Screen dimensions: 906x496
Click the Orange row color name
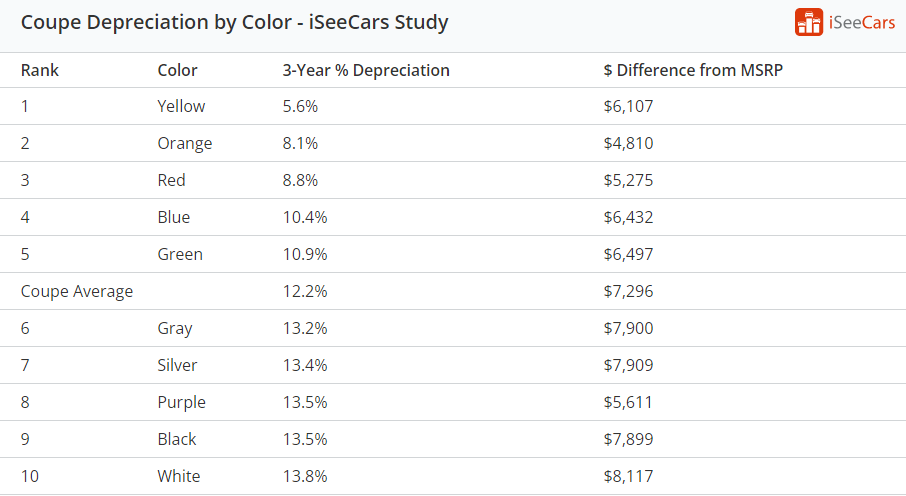coord(185,143)
